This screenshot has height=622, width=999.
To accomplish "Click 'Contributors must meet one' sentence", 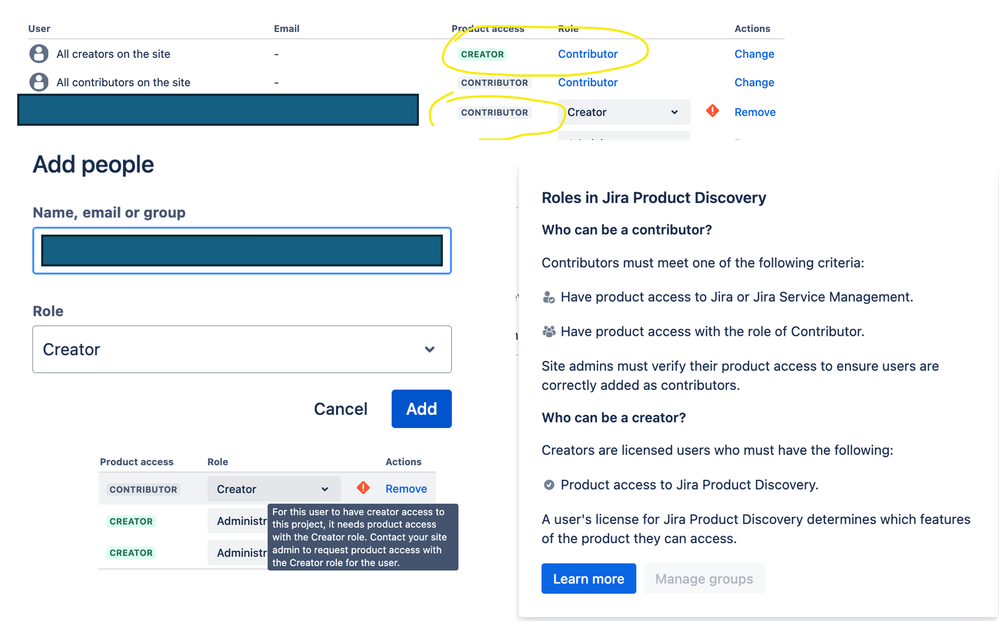I will pyautogui.click(x=703, y=263).
